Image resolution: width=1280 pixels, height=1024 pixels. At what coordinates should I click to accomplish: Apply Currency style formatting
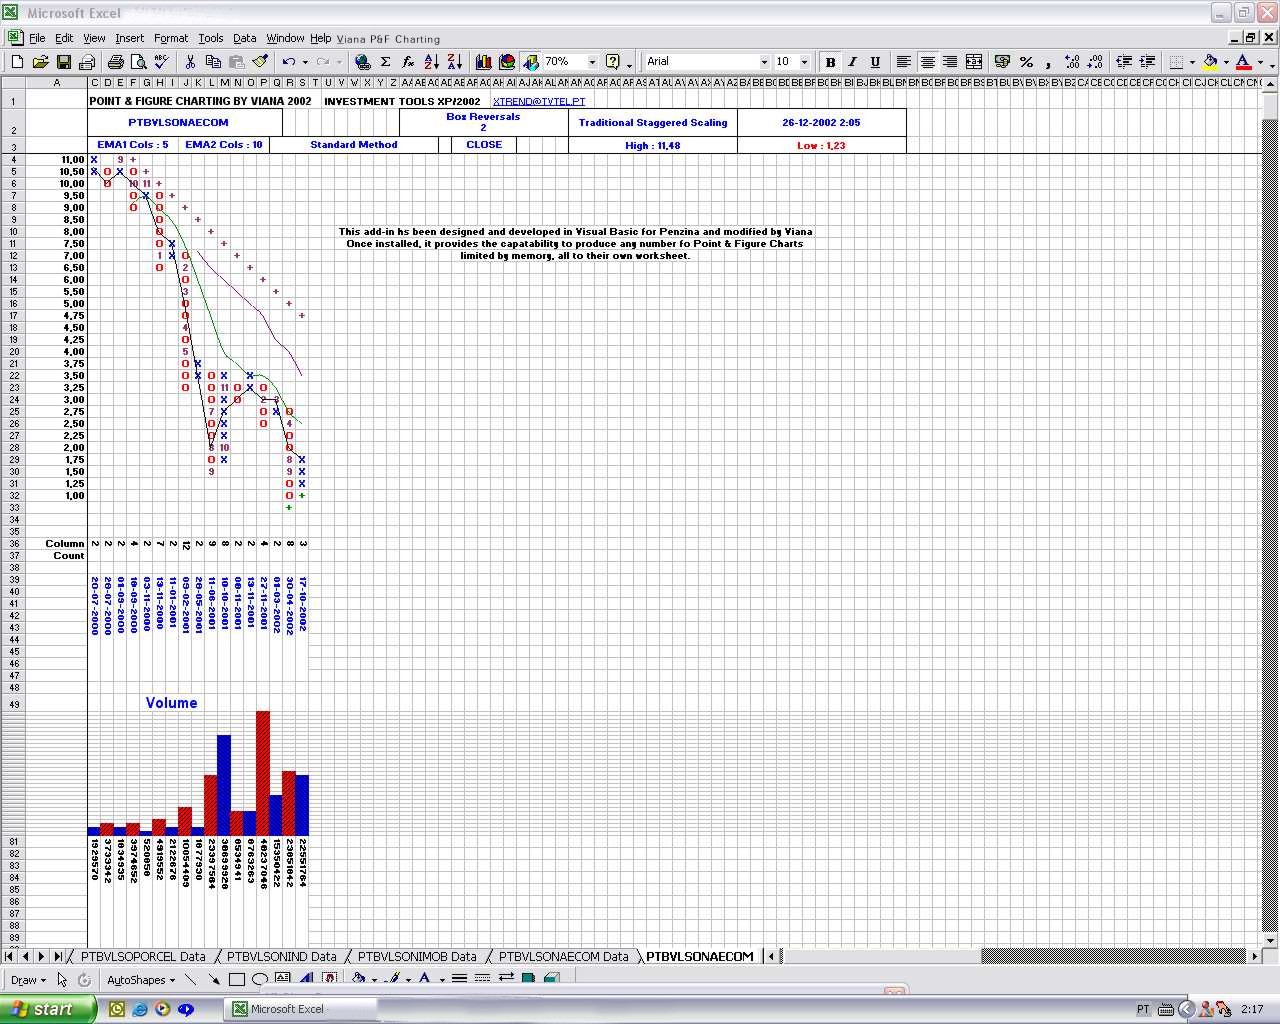(1002, 62)
